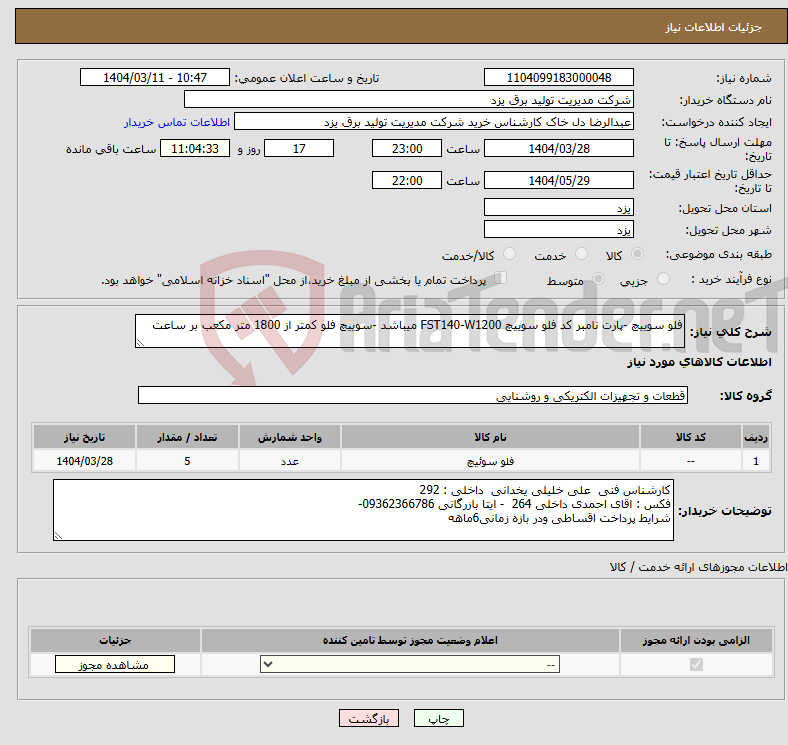
Task: Select the کالا radio button
Action: [x=637, y=254]
